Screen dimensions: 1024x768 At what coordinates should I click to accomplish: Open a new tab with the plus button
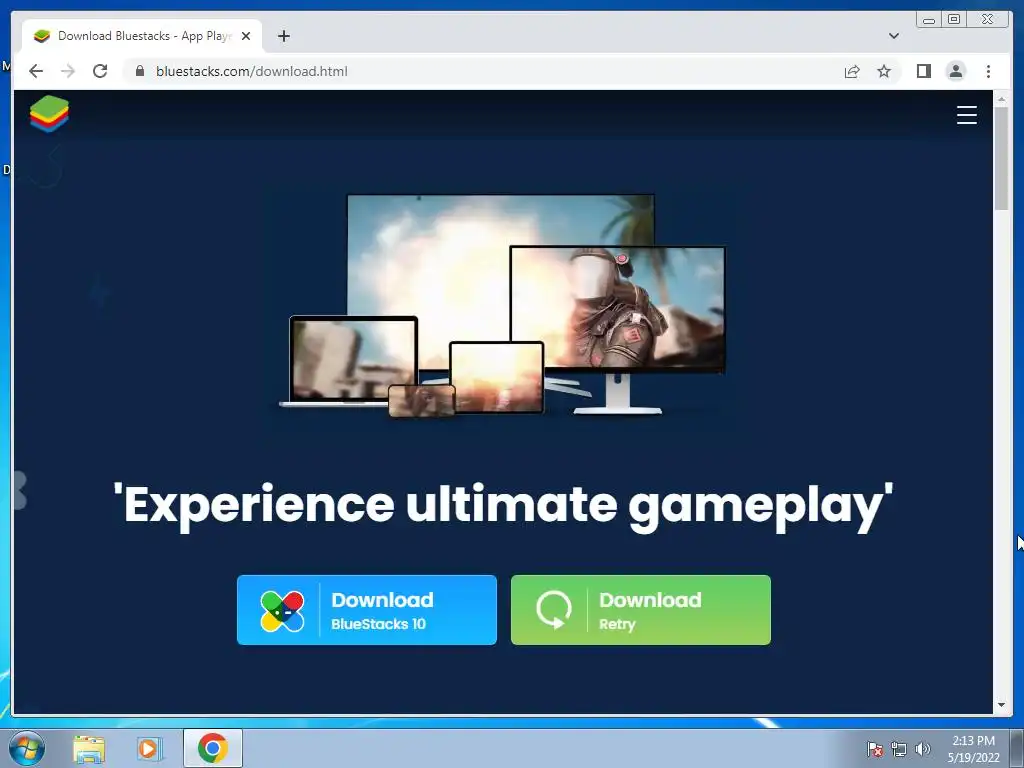coord(283,36)
